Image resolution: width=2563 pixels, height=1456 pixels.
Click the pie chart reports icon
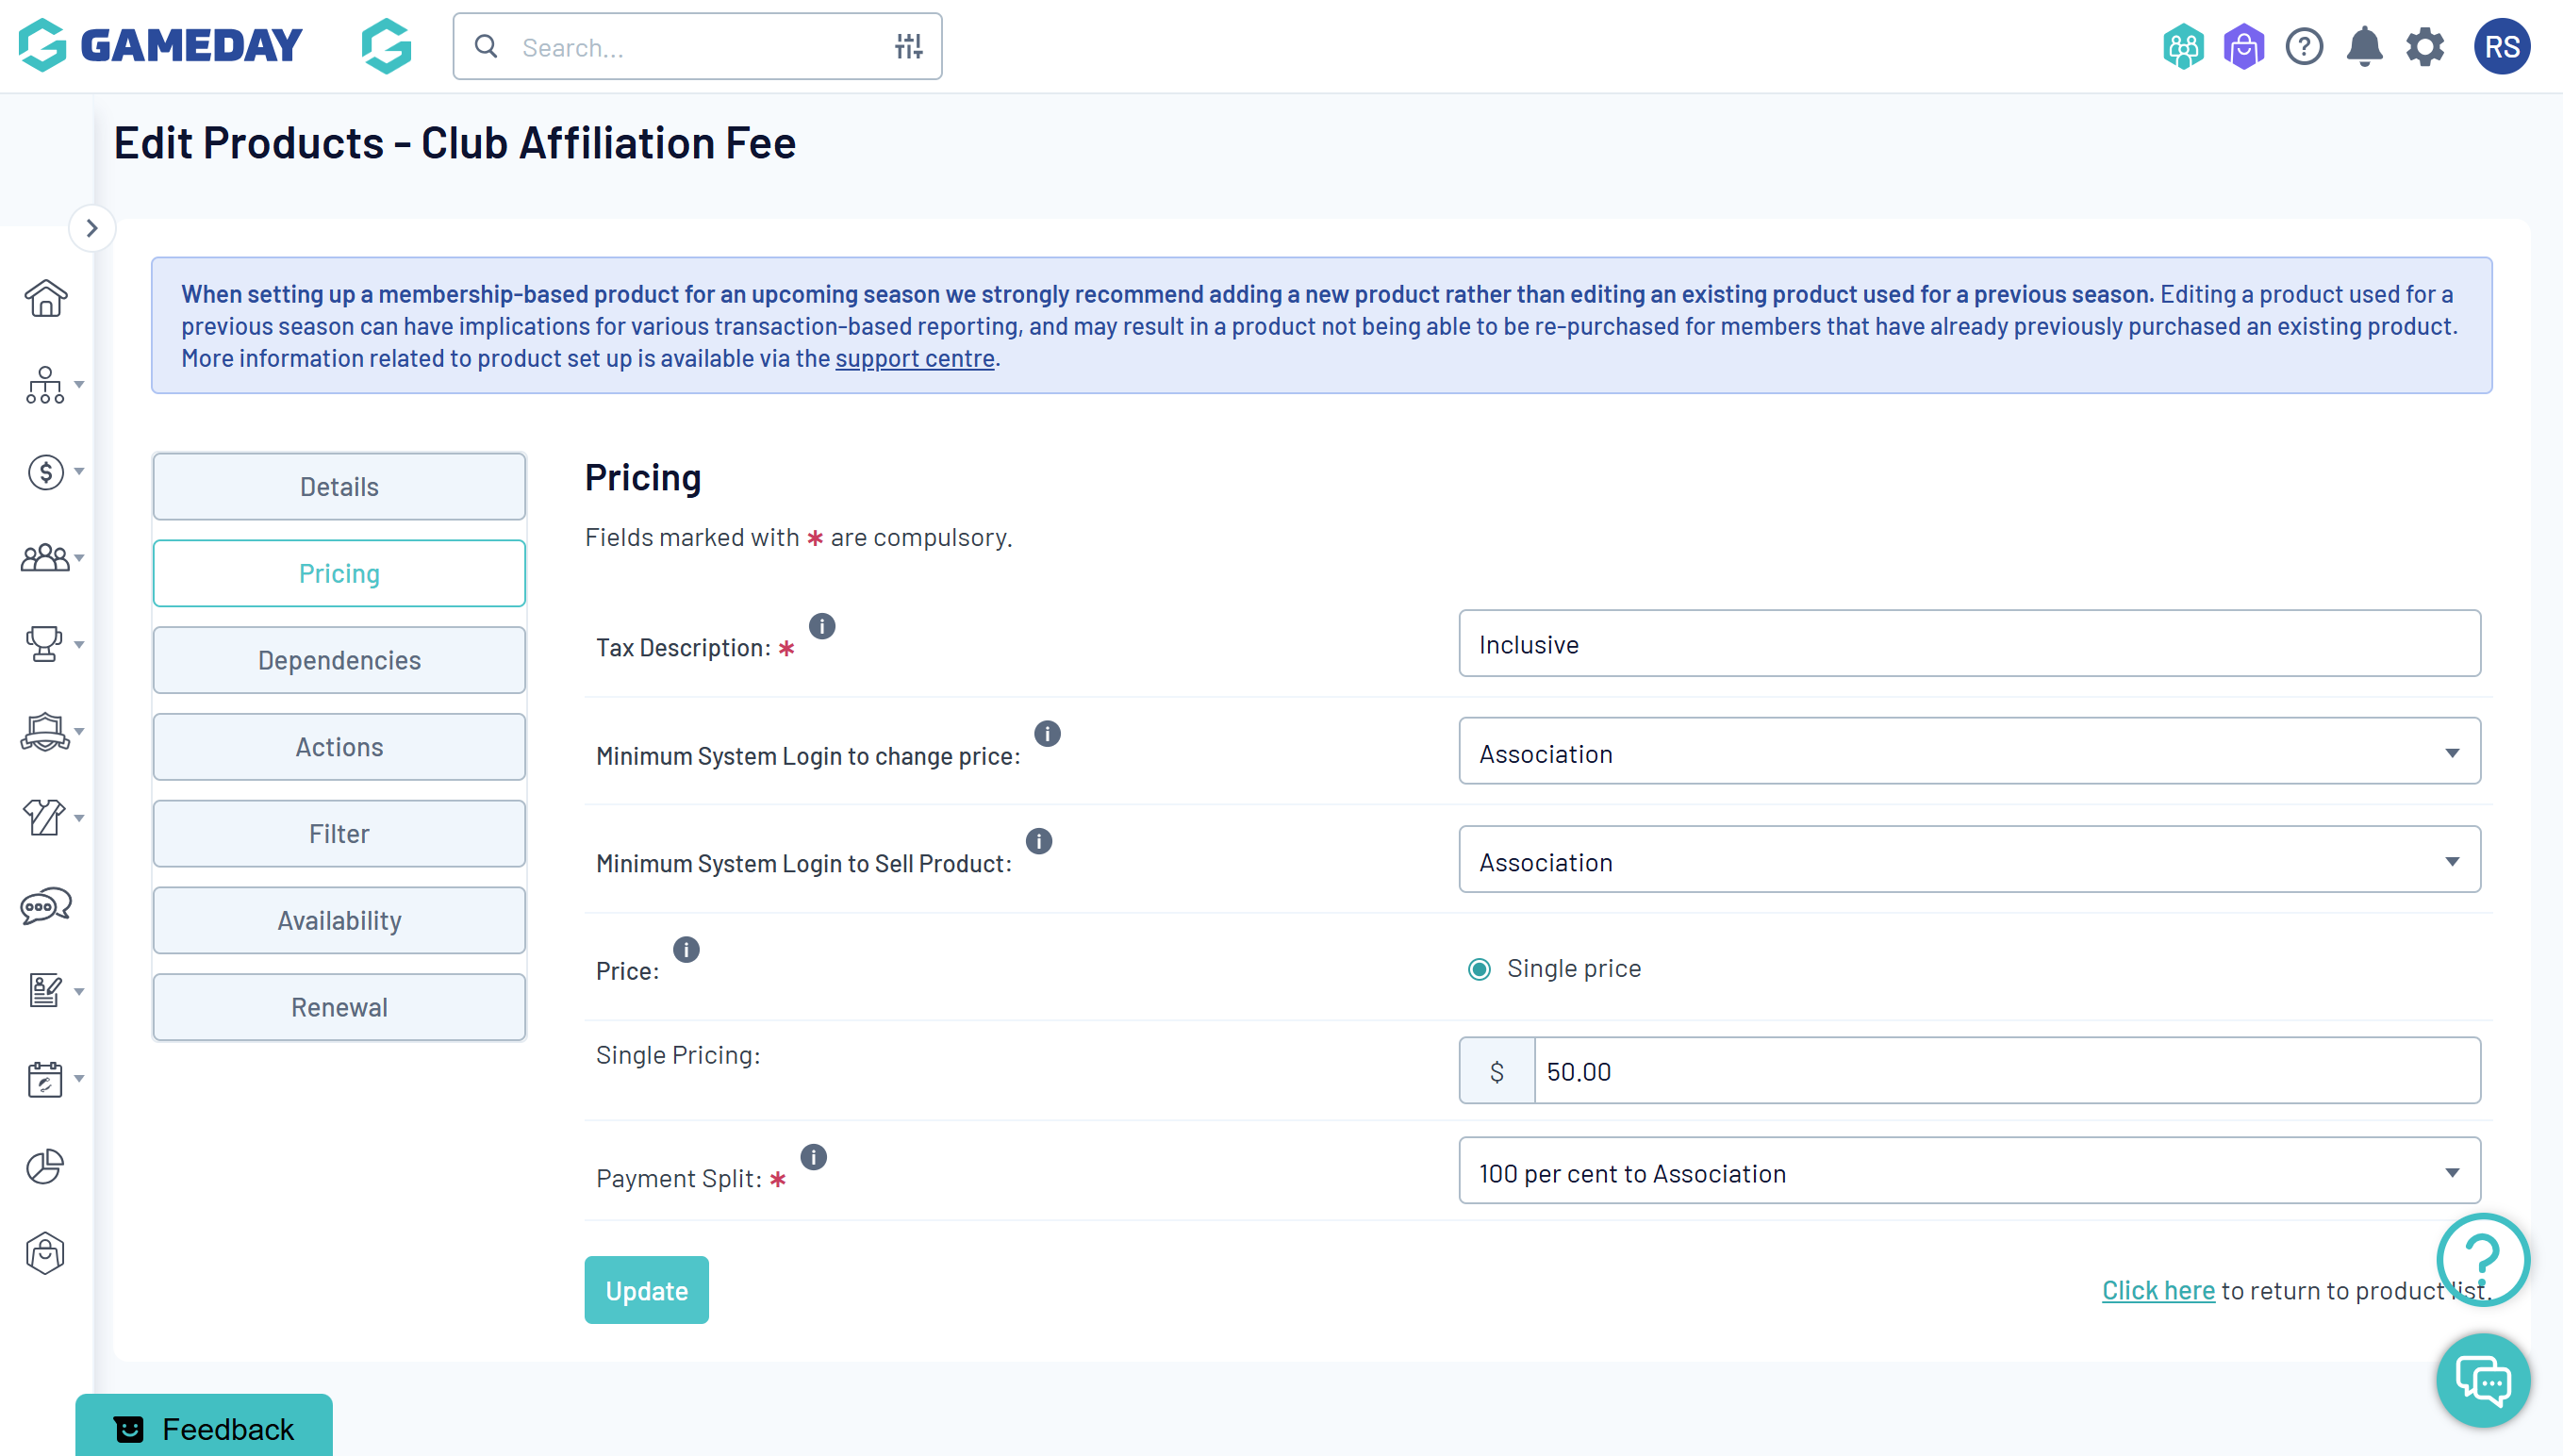coord(45,1166)
